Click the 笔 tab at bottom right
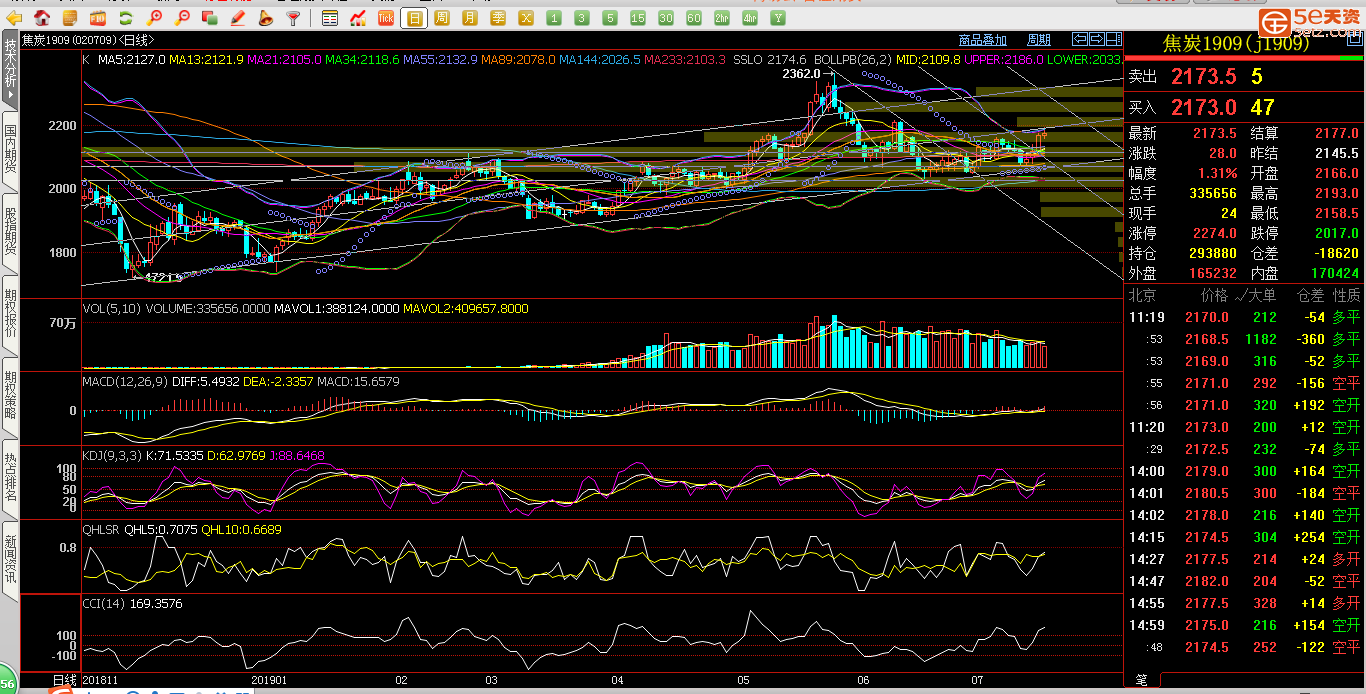This screenshot has height=694, width=1366. point(1141,680)
